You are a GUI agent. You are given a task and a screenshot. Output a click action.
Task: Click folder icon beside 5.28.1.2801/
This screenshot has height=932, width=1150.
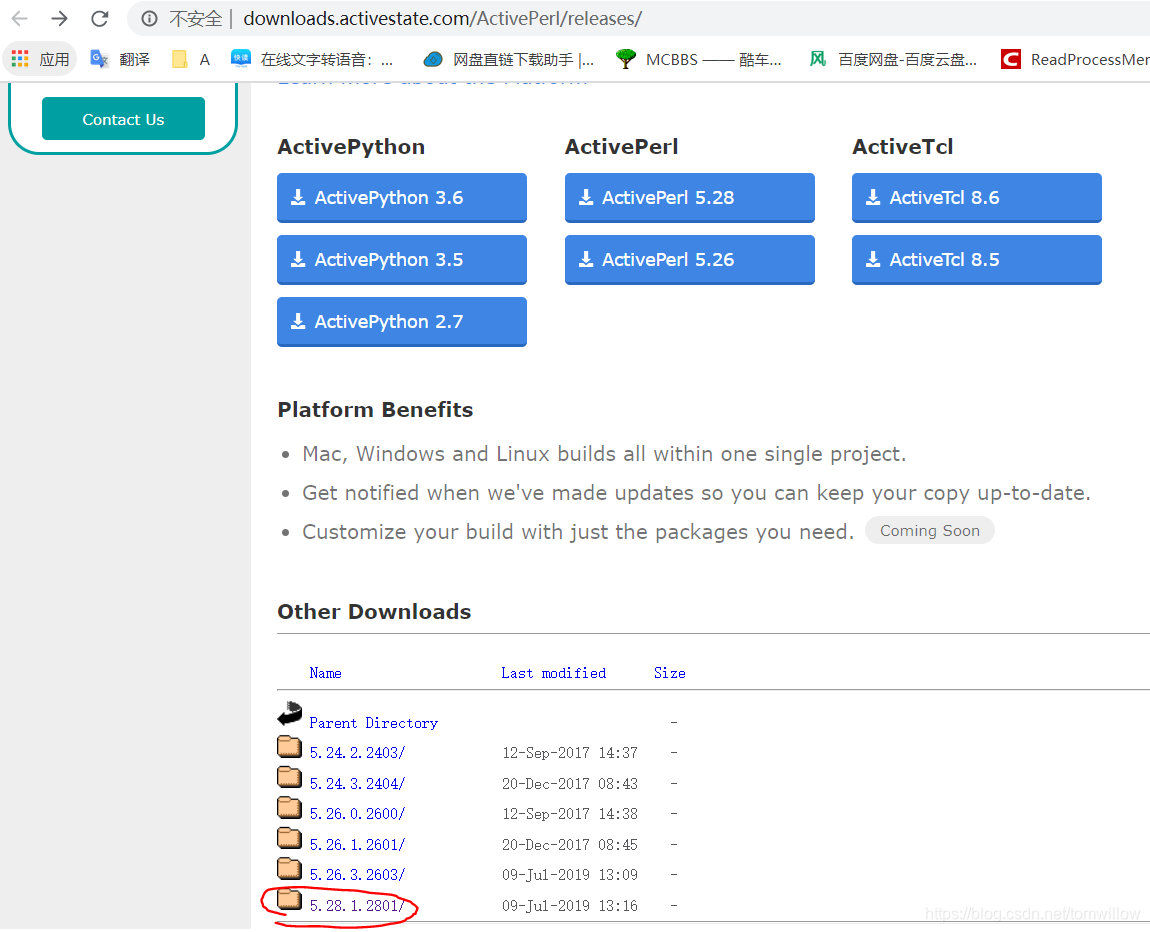[290, 899]
